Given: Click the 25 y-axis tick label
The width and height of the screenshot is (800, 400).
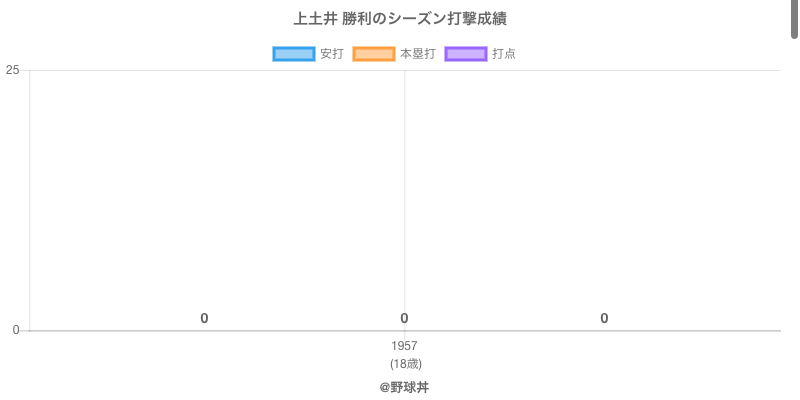Looking at the screenshot, I should tap(12, 70).
